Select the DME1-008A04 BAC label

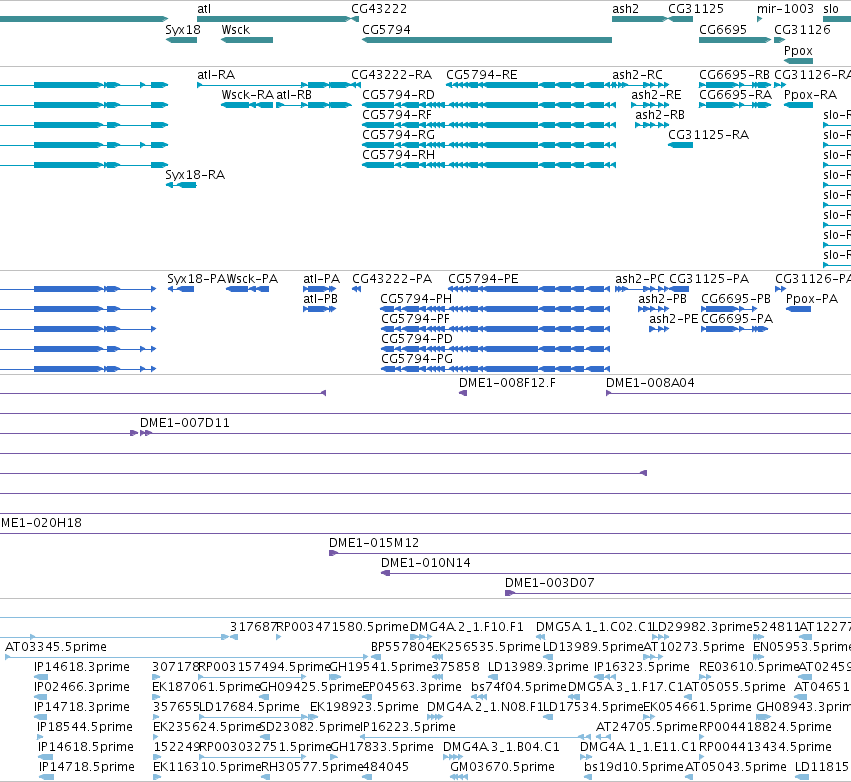650,383
